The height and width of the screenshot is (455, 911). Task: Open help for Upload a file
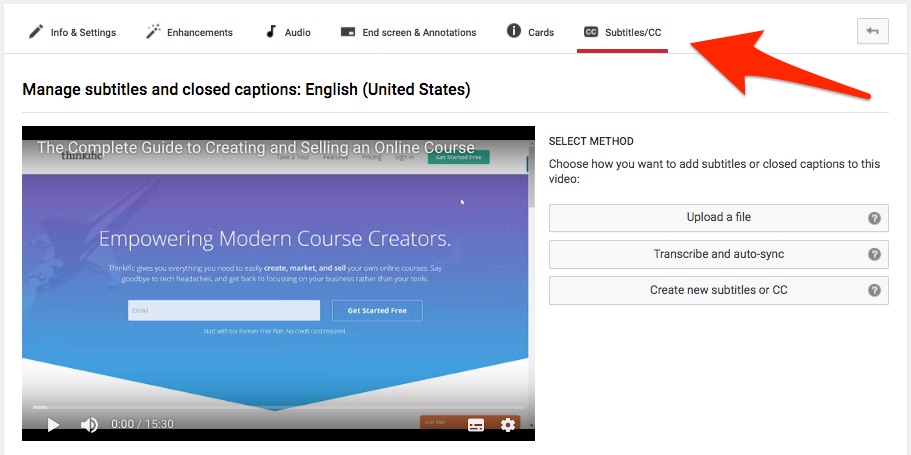click(874, 218)
